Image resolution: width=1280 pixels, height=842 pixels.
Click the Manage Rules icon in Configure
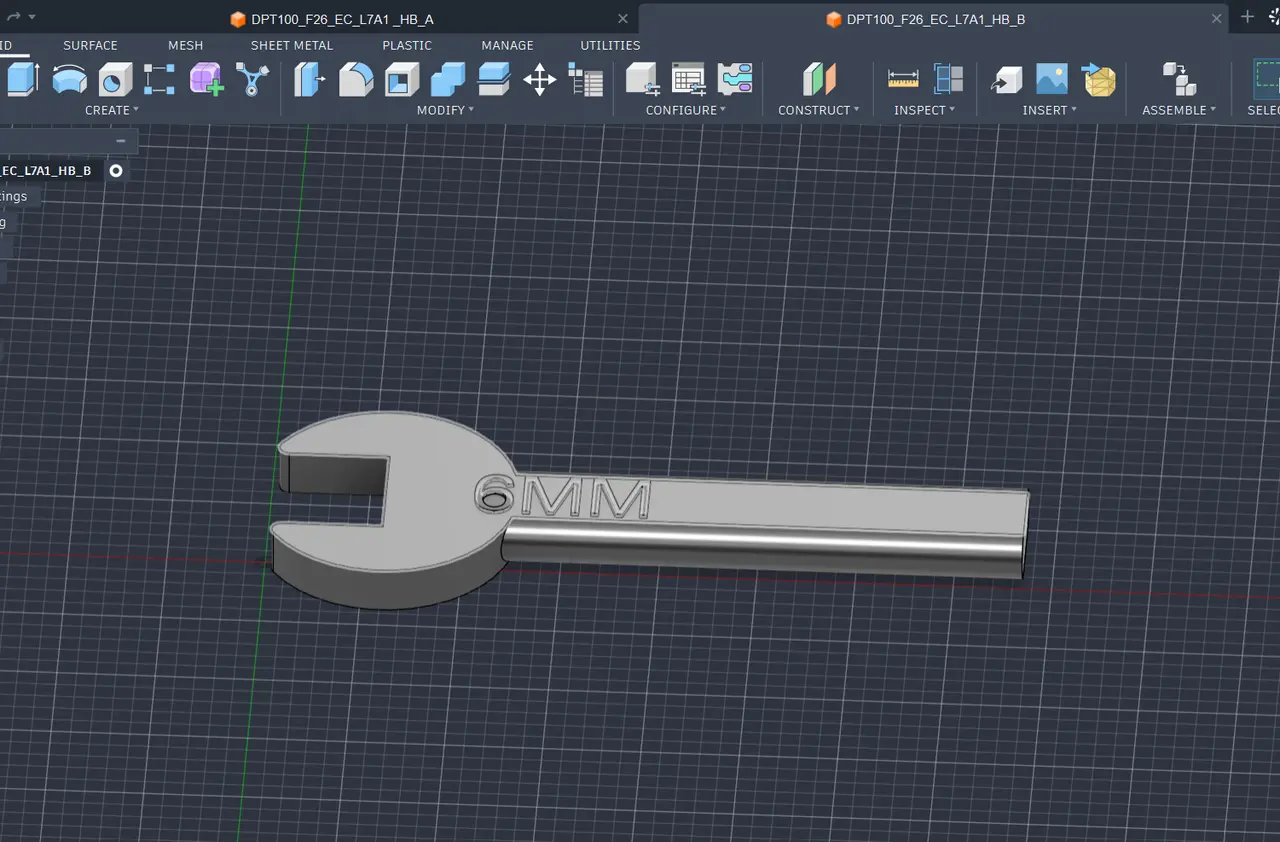coord(735,79)
